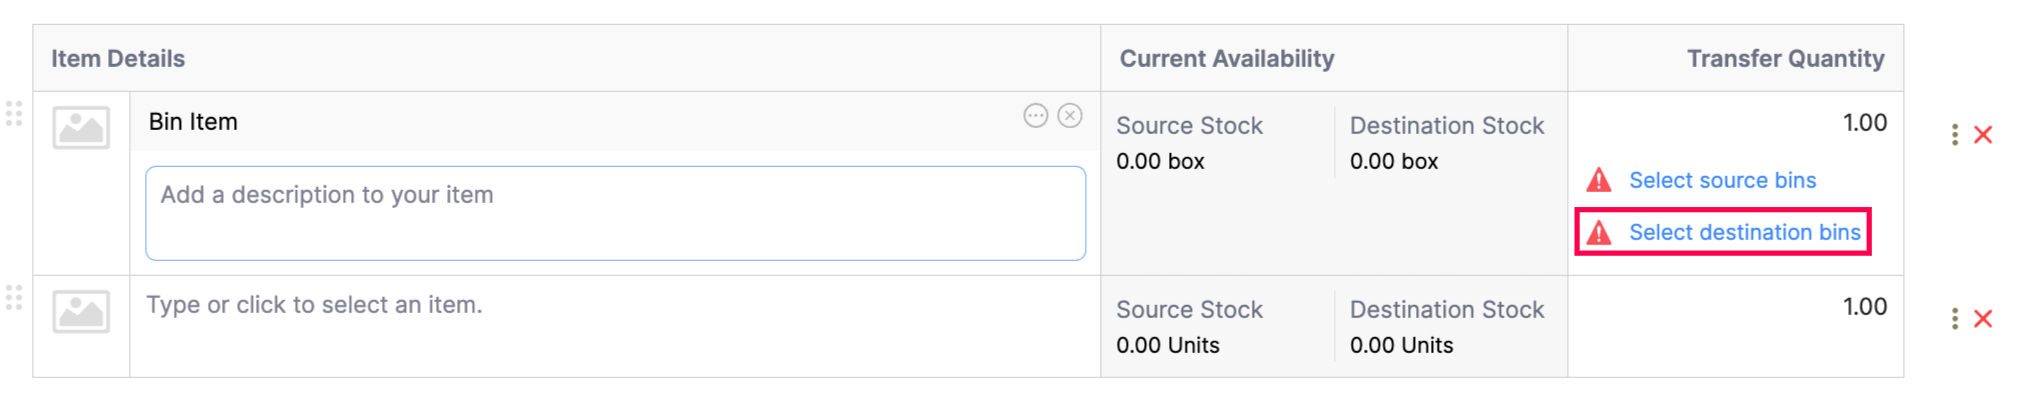The height and width of the screenshot is (395, 2017).
Task: Click the Bin Item name field
Action: click(x=580, y=122)
